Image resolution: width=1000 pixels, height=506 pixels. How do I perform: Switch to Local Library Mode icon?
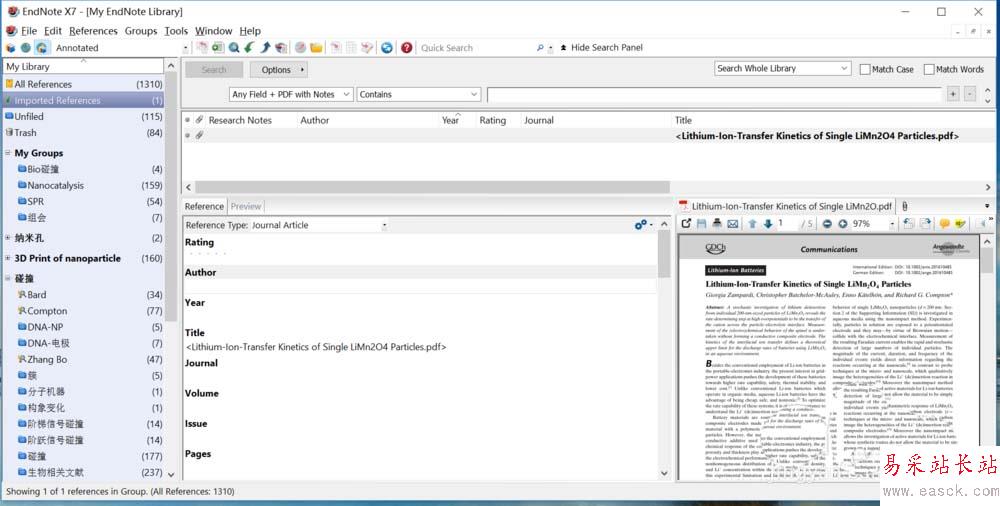pos(10,48)
